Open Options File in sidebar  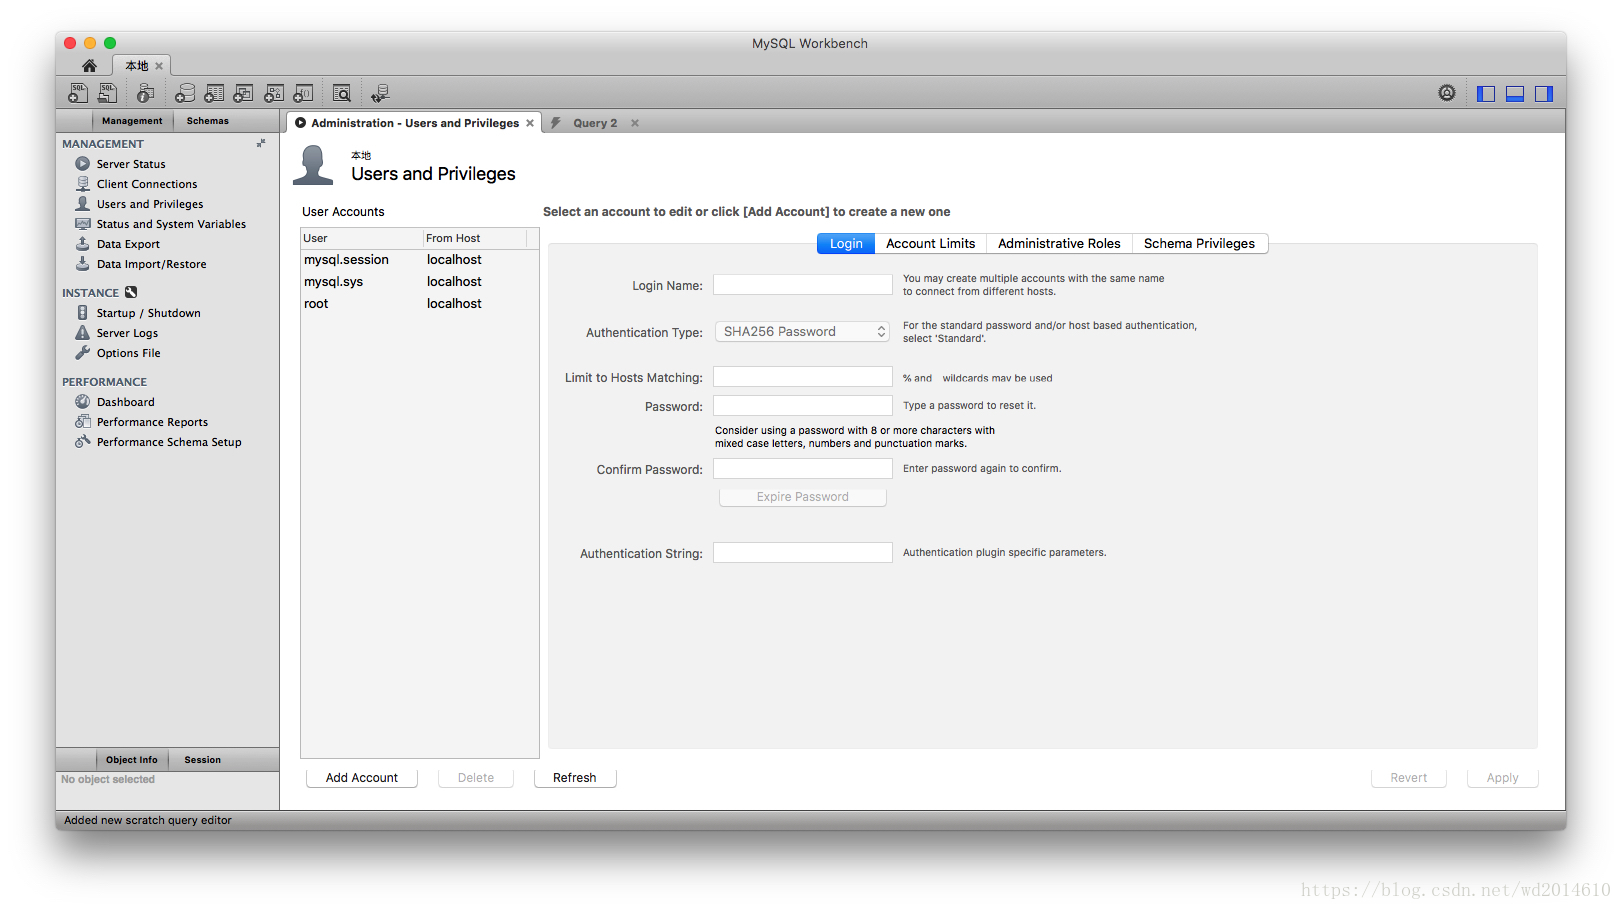point(128,353)
